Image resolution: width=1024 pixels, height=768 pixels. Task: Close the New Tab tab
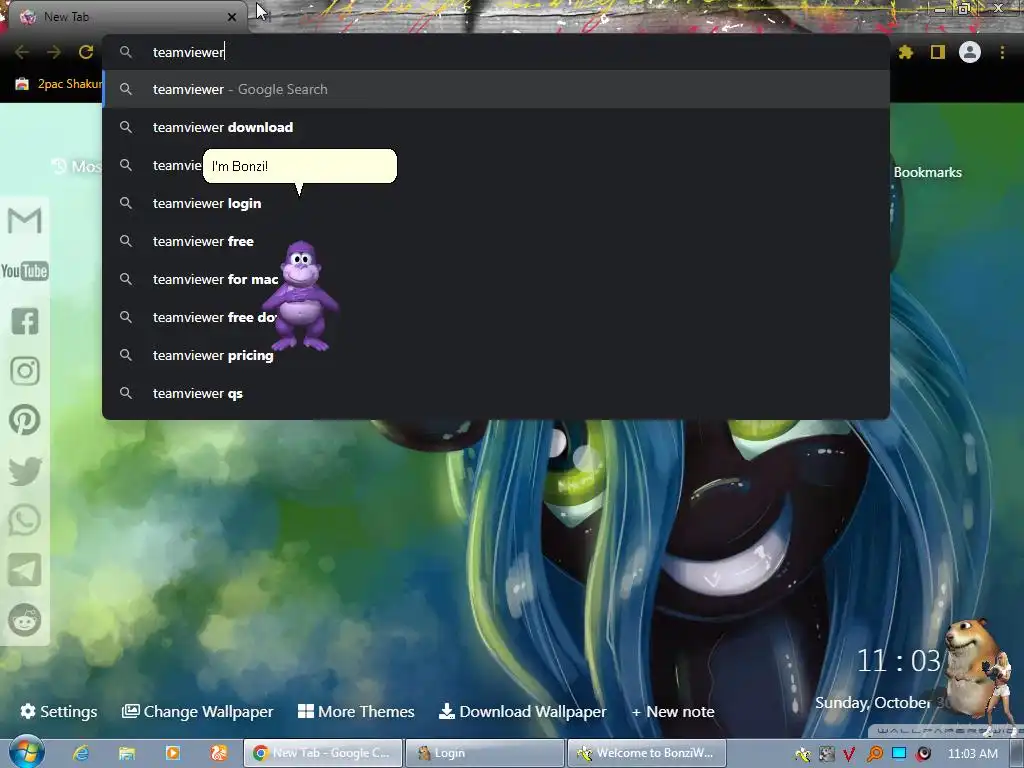coord(232,17)
